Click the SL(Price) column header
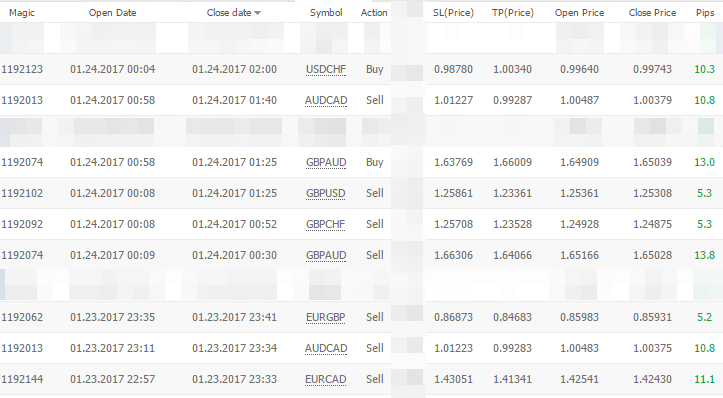The height and width of the screenshot is (398, 723). (453, 13)
